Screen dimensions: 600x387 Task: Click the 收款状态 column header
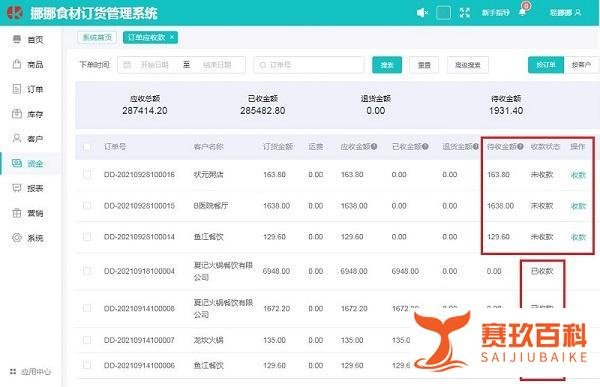pyautogui.click(x=545, y=146)
